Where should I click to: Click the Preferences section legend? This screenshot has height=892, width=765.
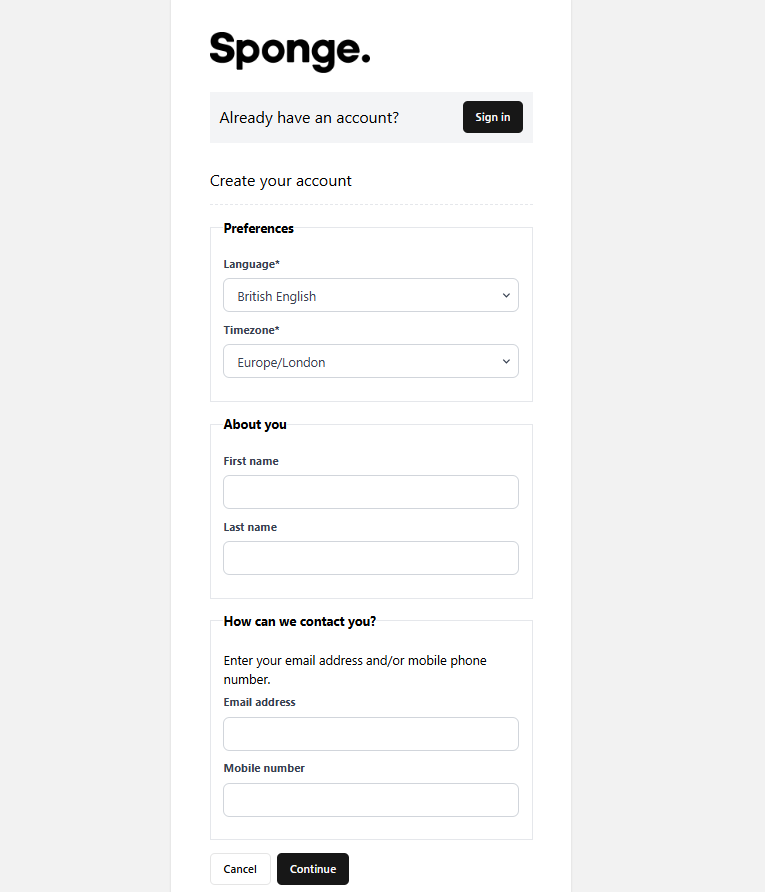tap(259, 229)
